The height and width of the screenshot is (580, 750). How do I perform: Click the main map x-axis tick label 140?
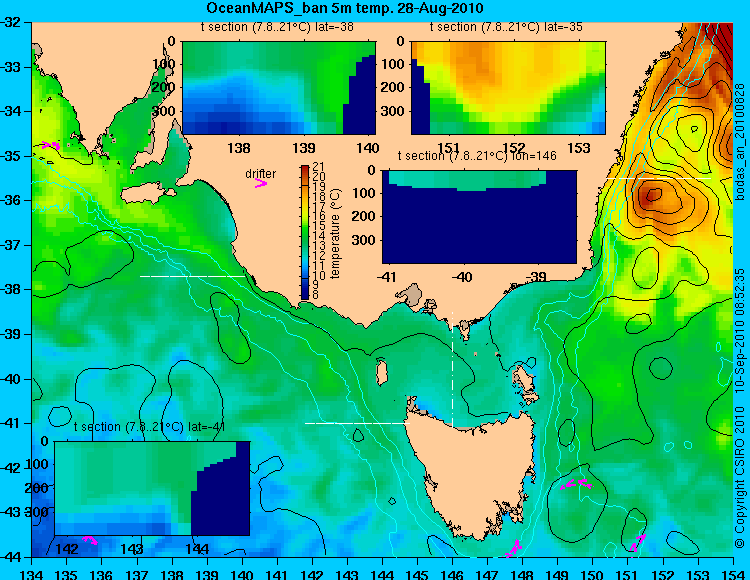[x=242, y=574]
